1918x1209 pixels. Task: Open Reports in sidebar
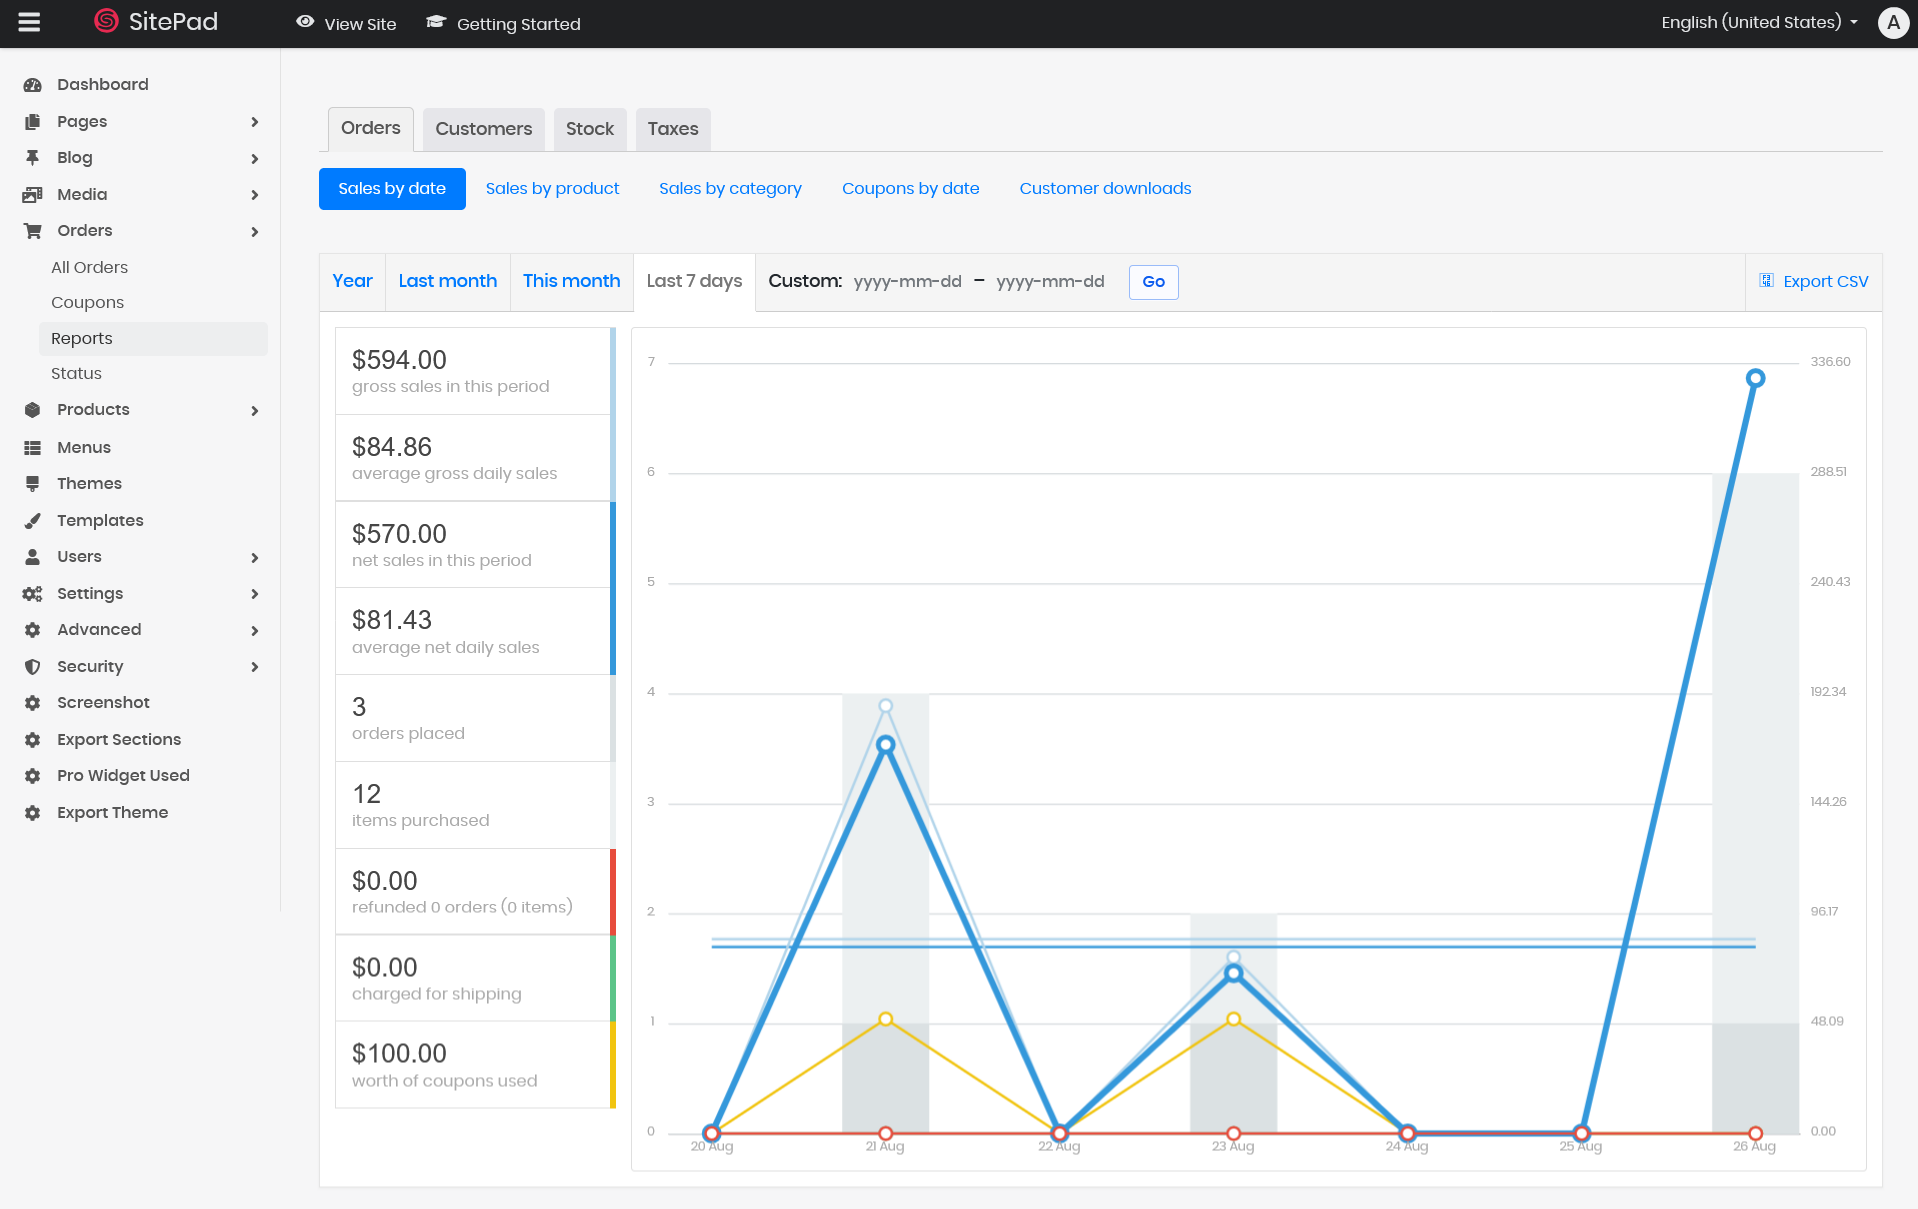pos(153,339)
